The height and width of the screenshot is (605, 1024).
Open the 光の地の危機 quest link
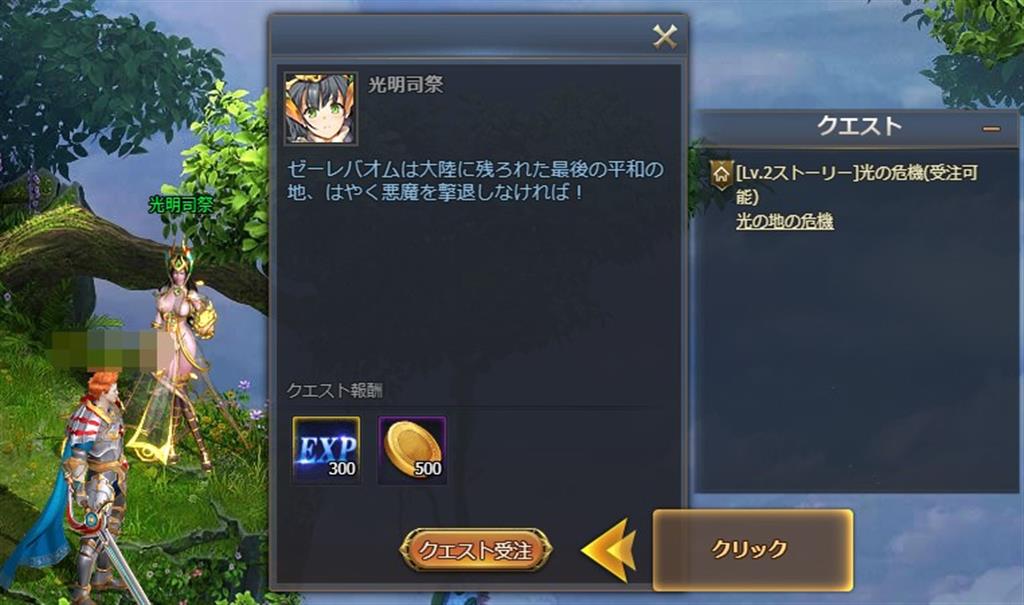(784, 221)
